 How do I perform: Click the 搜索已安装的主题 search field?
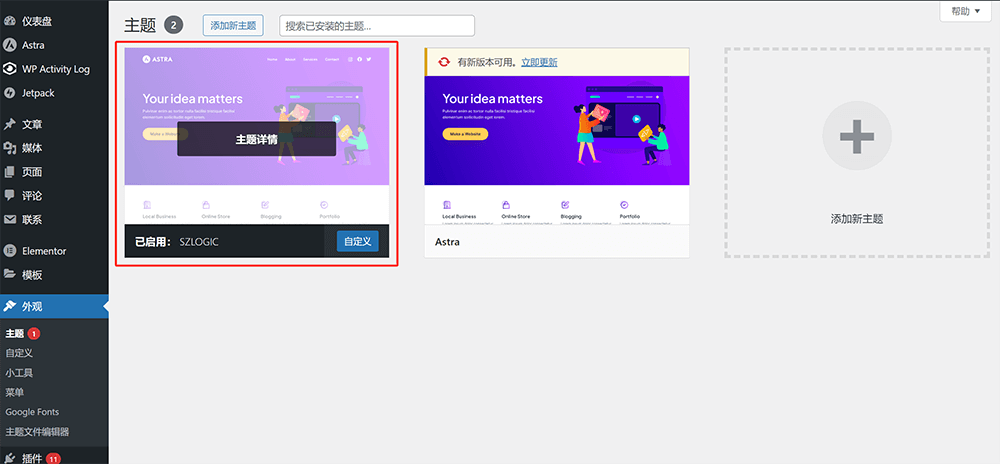click(x=377, y=25)
